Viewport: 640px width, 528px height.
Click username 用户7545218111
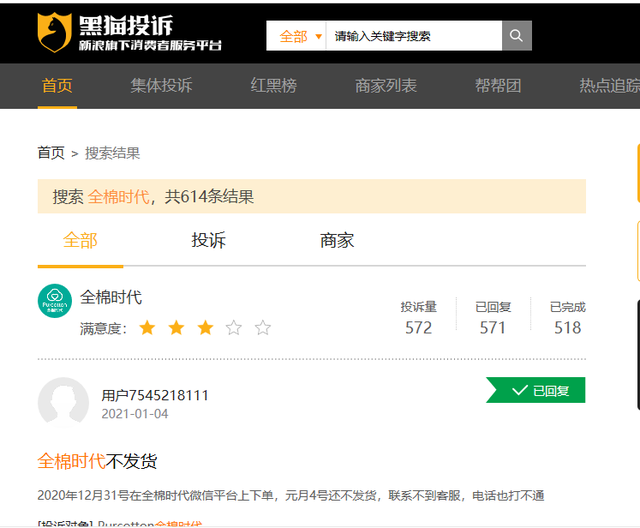(x=155, y=395)
